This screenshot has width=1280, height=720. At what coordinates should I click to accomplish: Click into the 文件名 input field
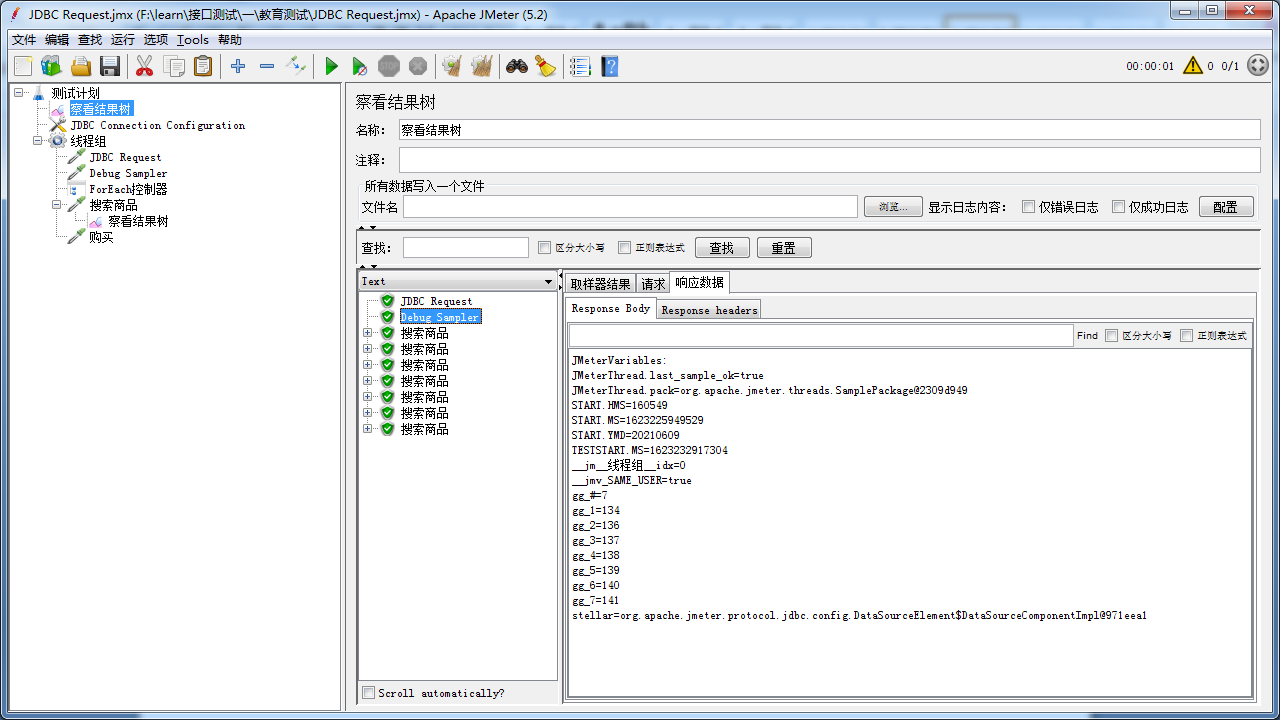(x=630, y=207)
